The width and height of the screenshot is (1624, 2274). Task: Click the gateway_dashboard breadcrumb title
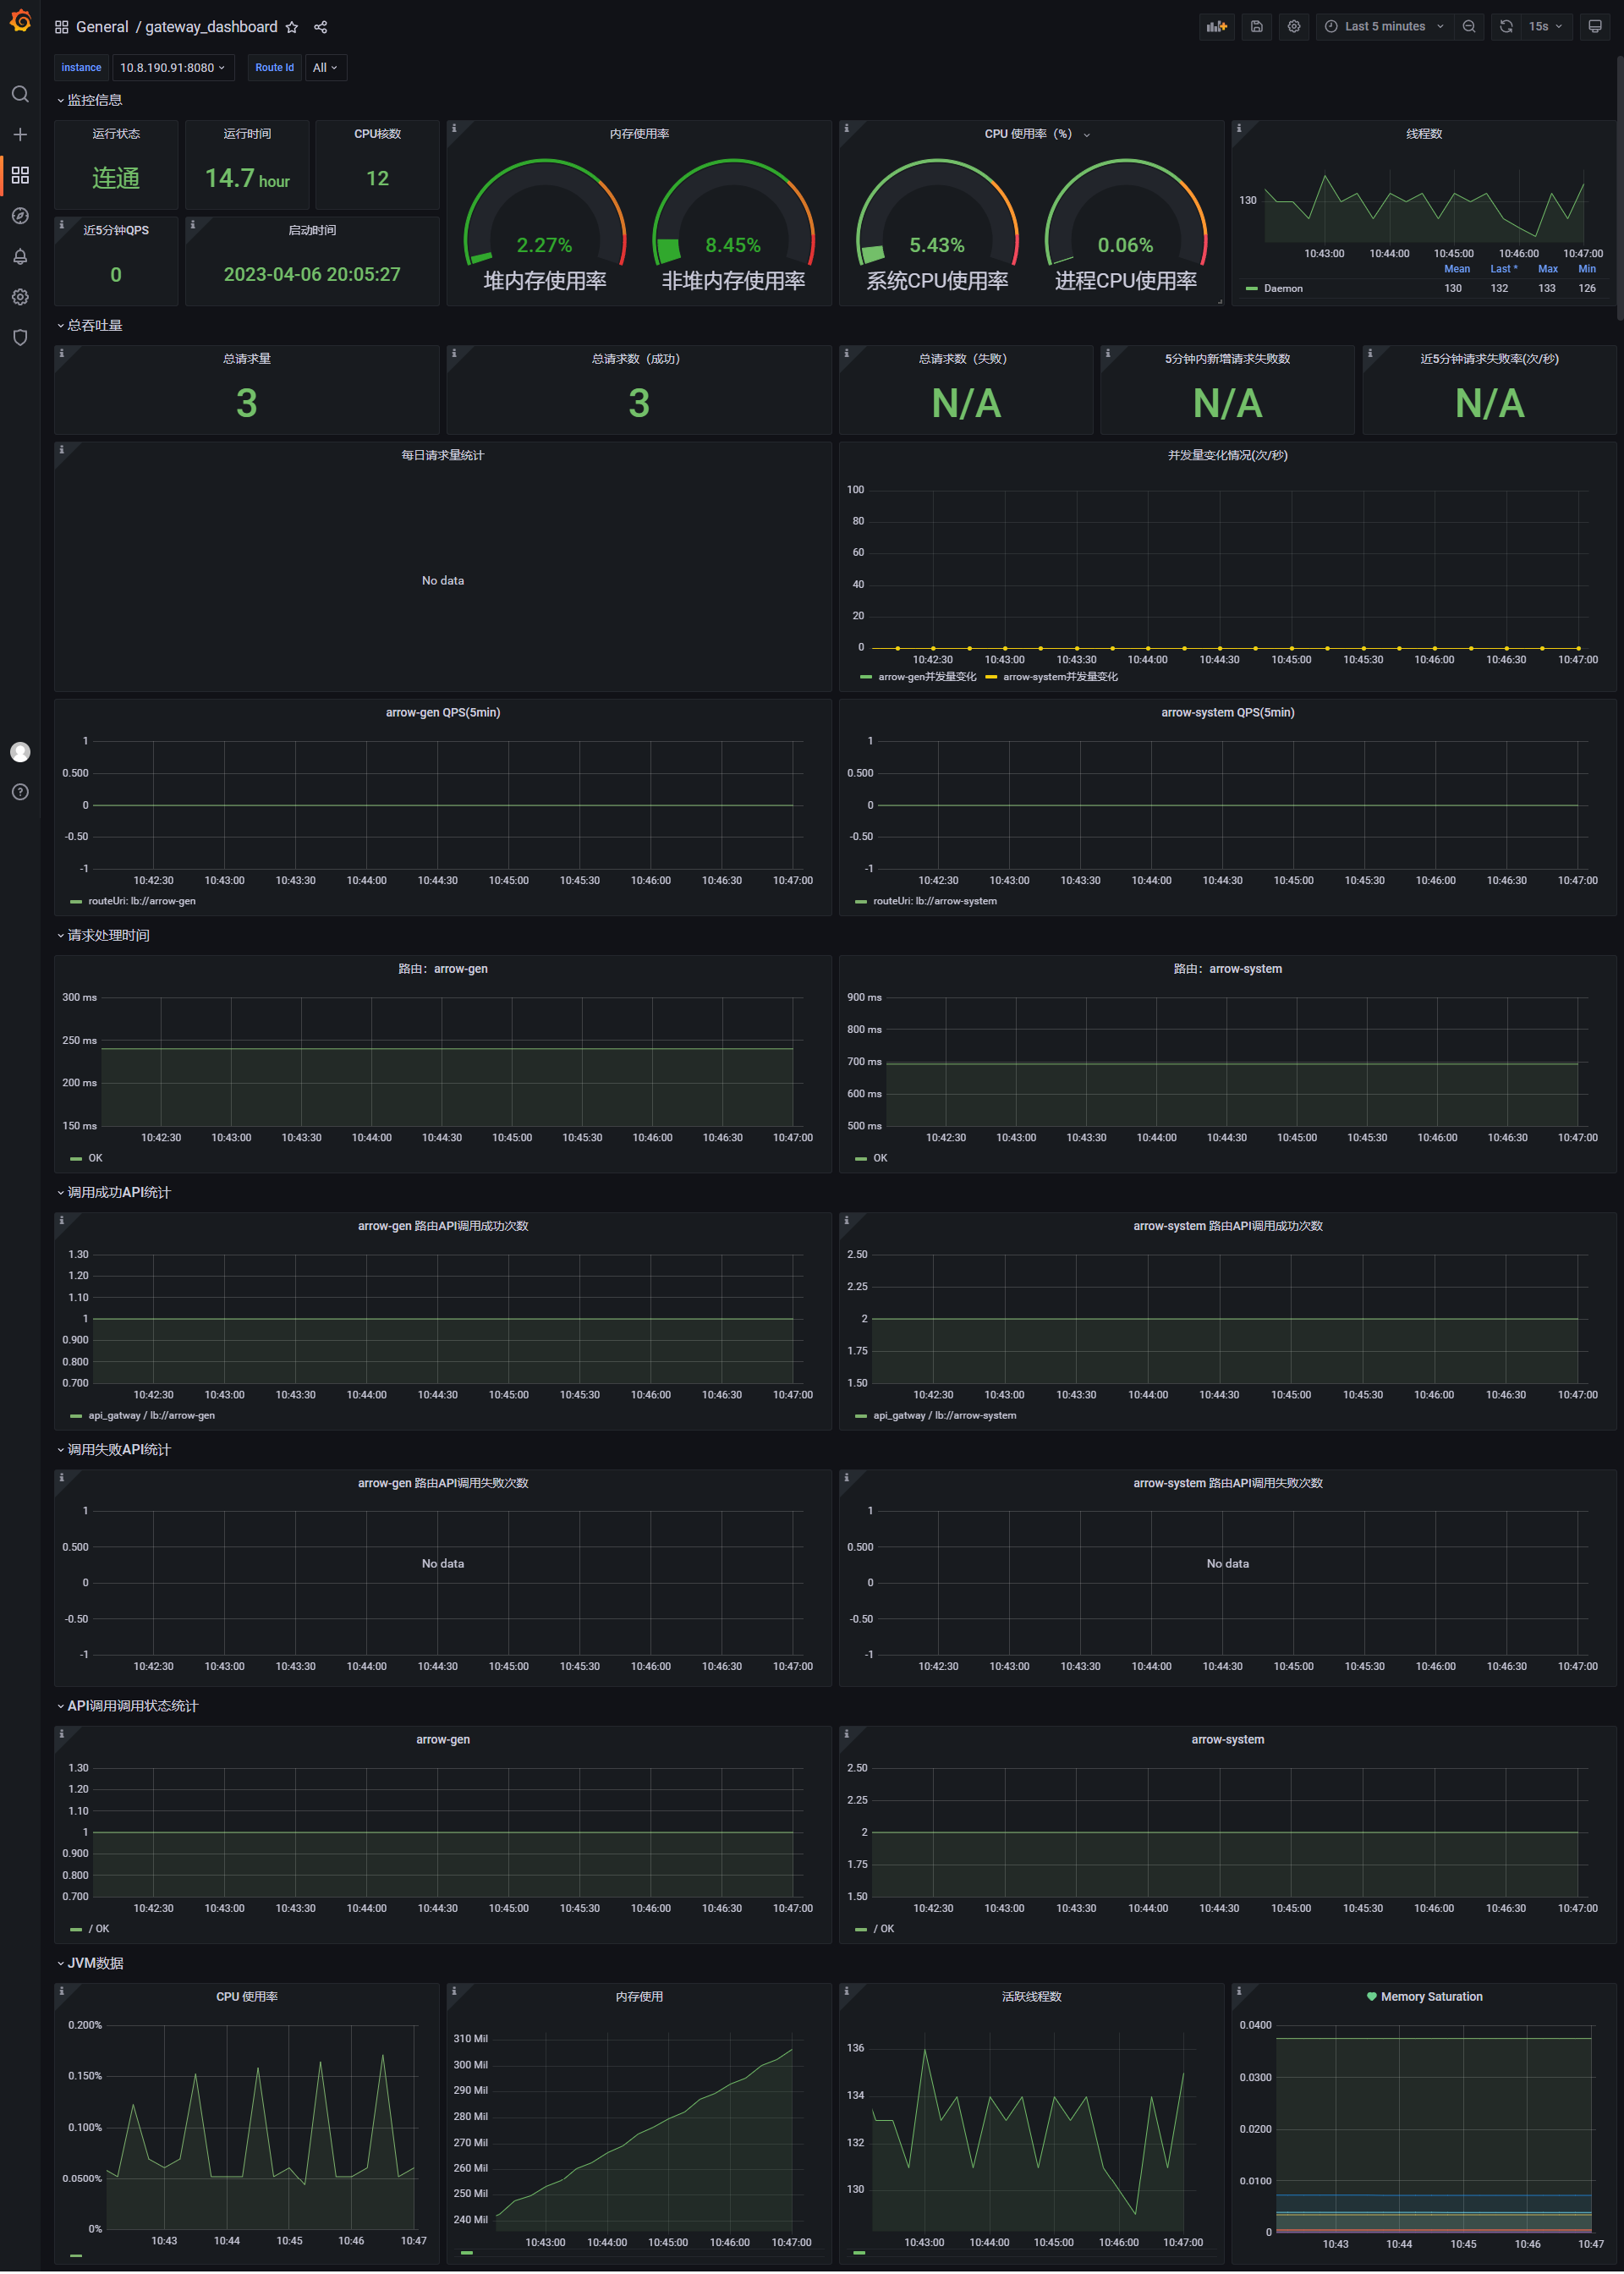[x=211, y=27]
